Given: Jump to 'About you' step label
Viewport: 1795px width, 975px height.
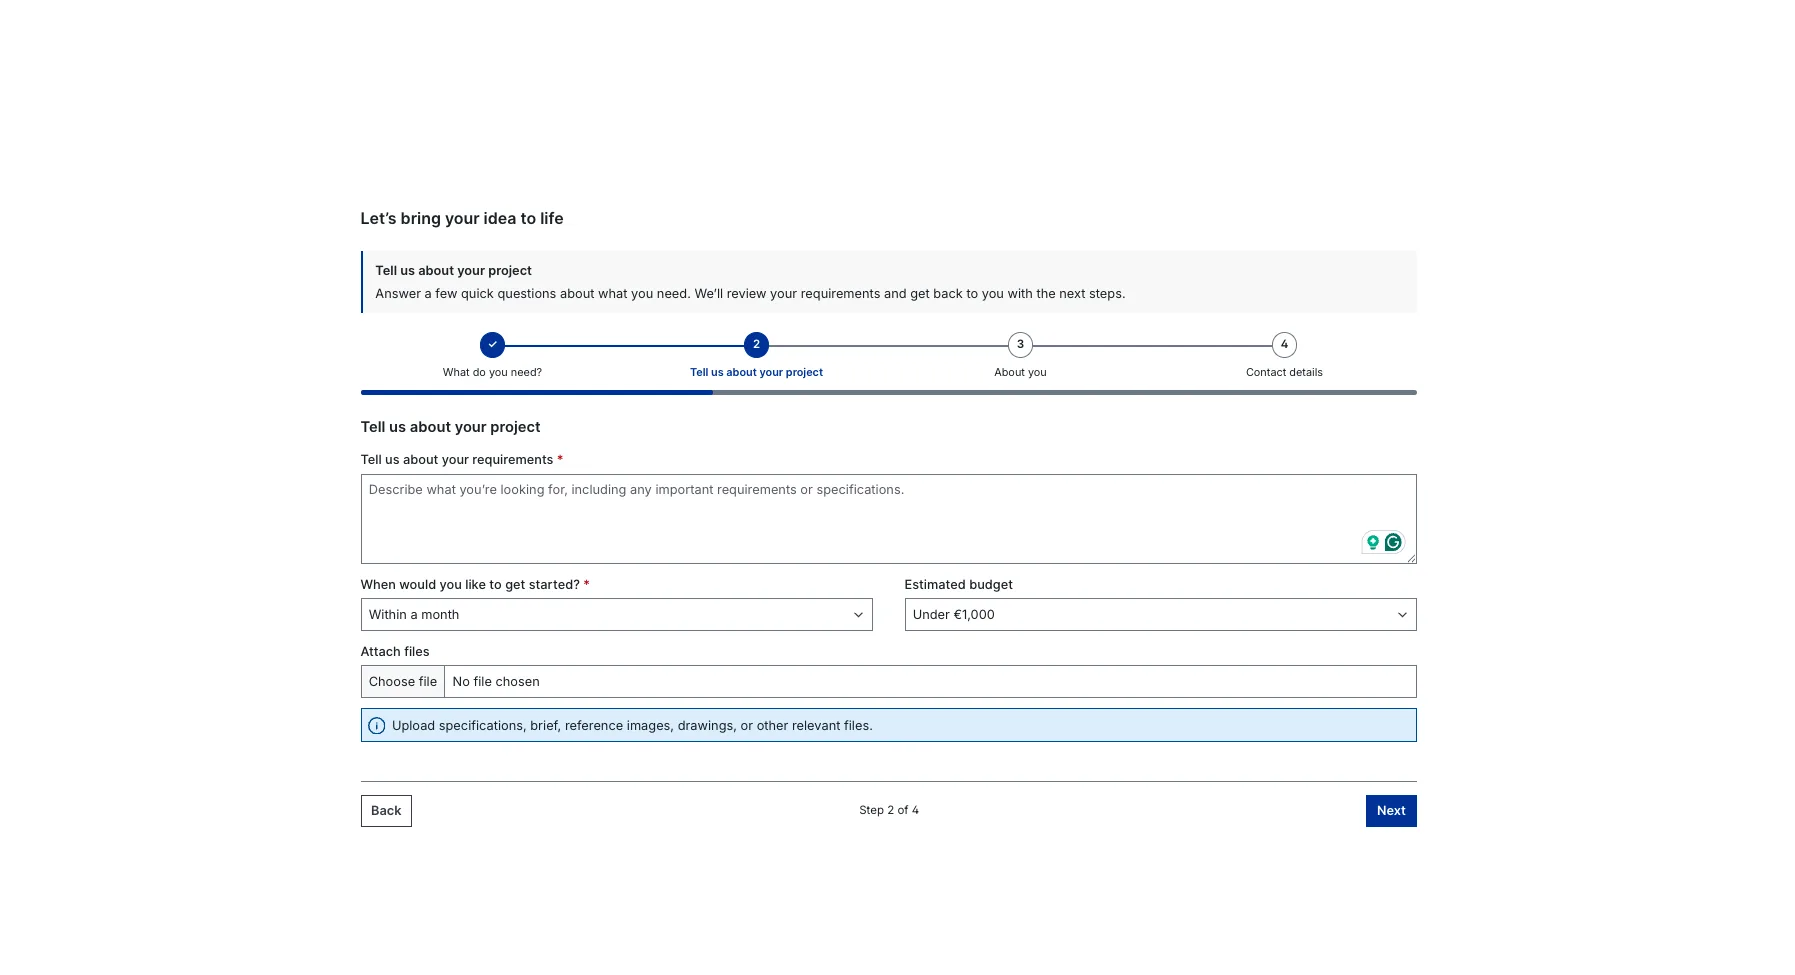Looking at the screenshot, I should coord(1020,372).
